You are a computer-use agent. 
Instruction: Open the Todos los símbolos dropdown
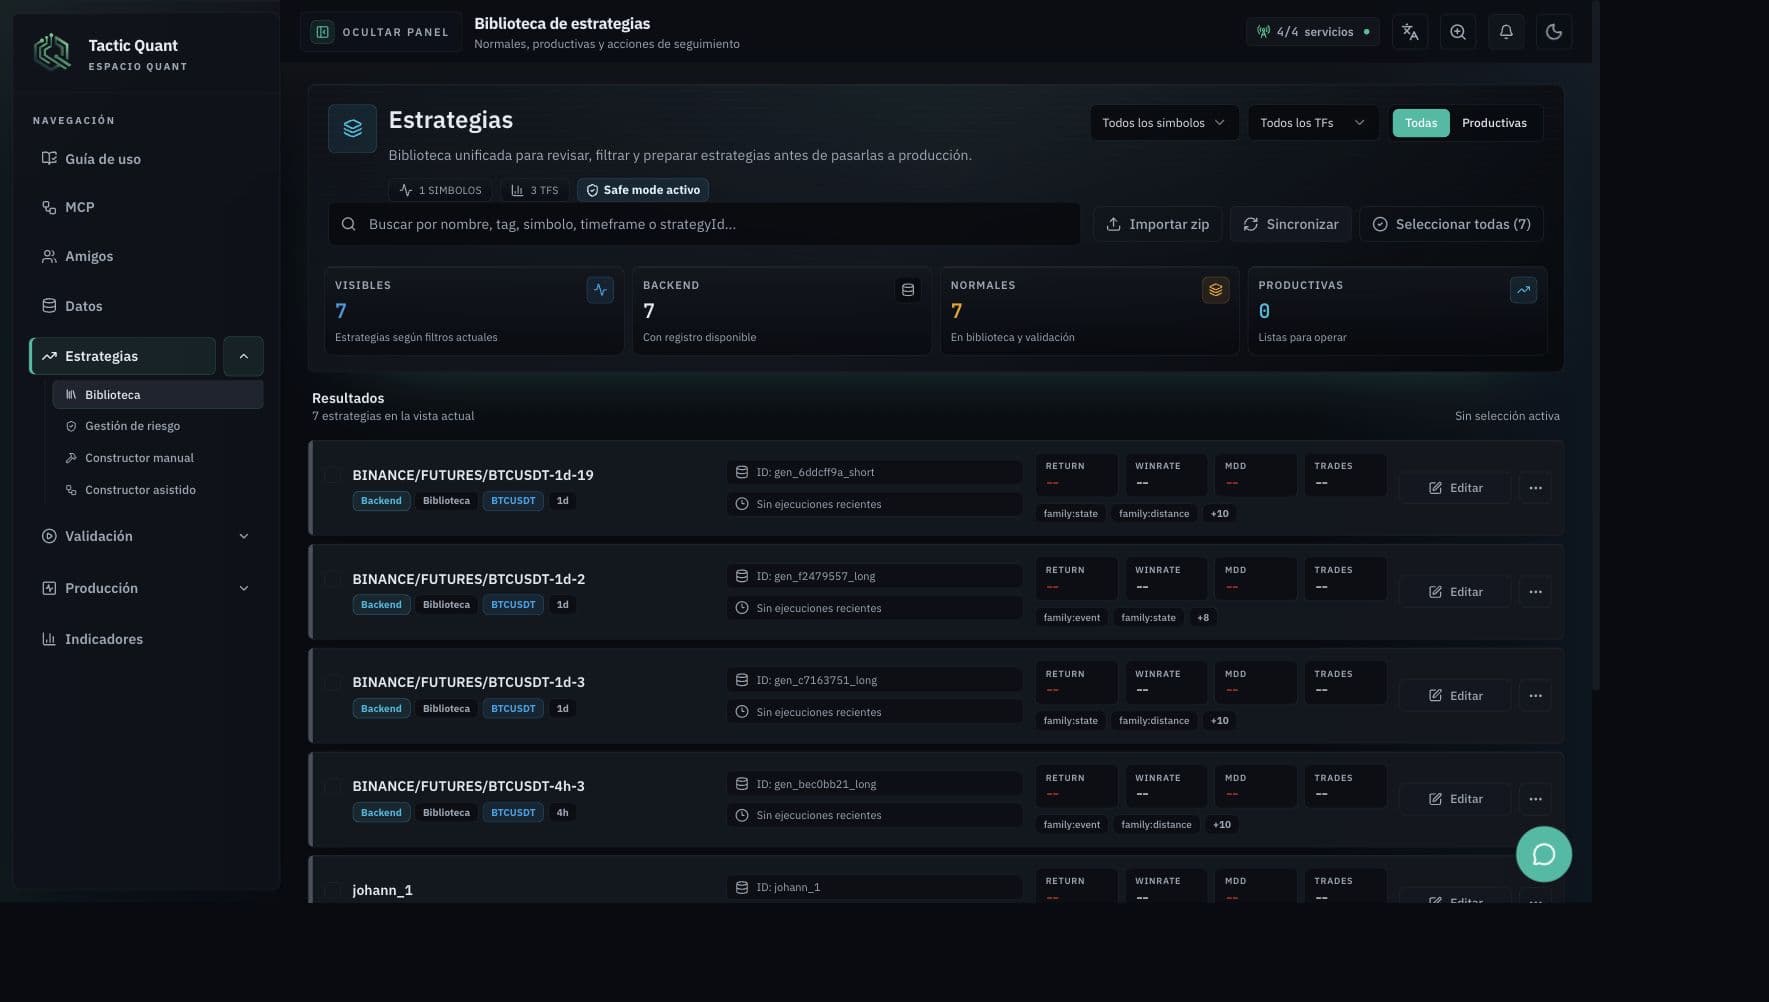[1164, 123]
